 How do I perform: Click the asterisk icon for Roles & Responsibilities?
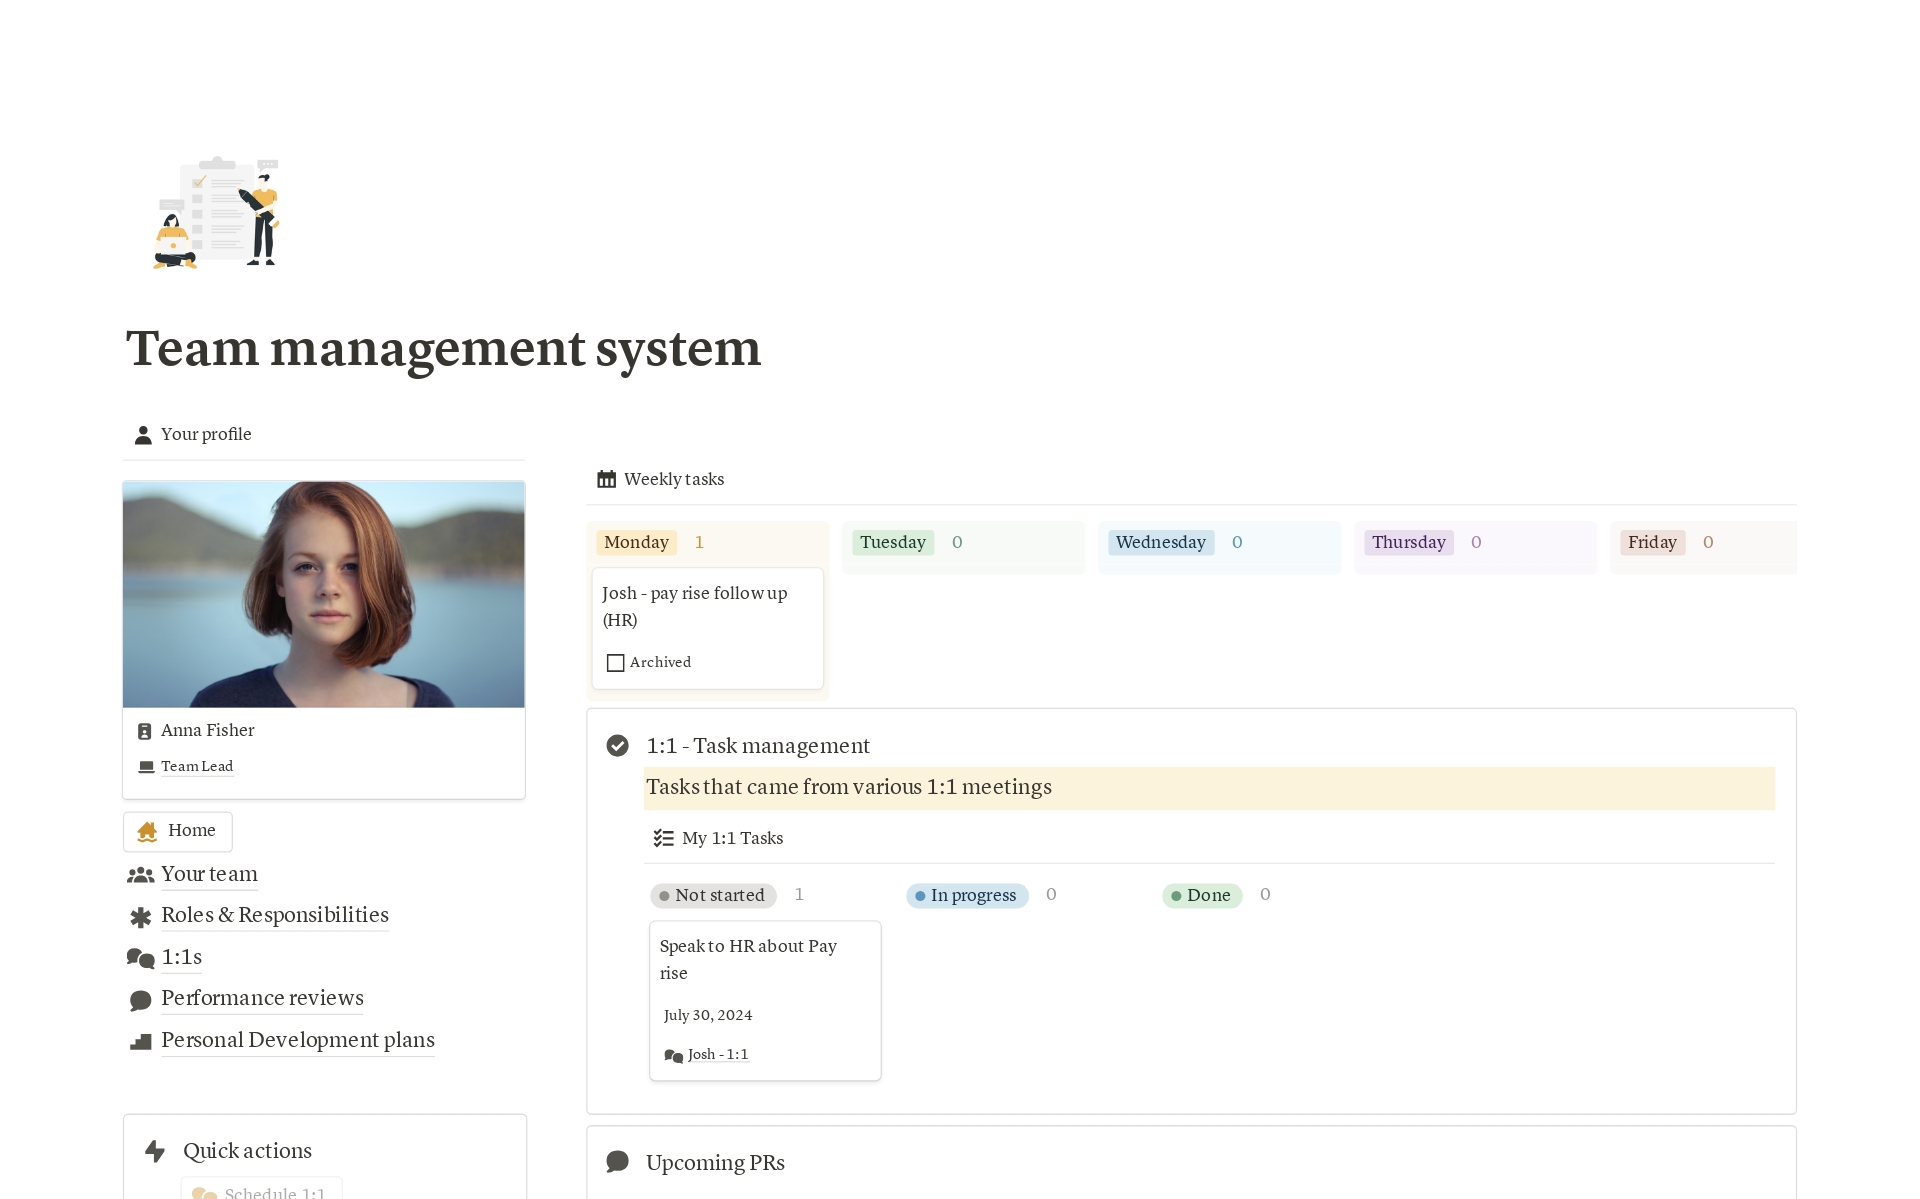coord(140,917)
